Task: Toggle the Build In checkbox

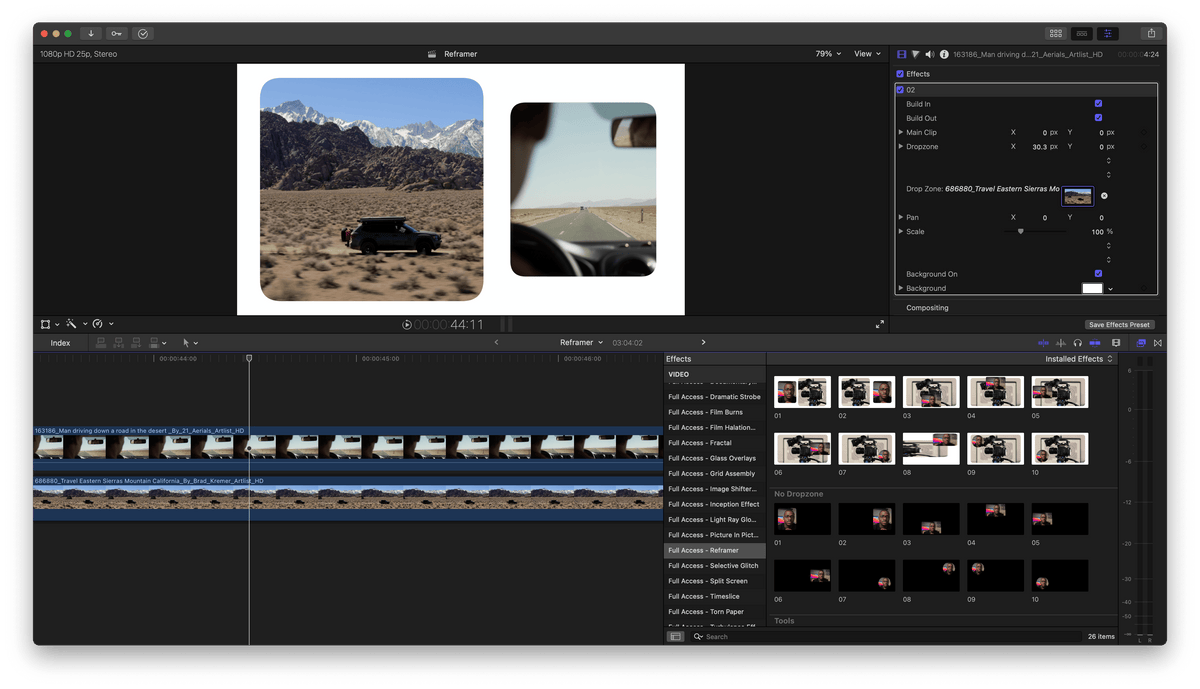Action: point(1098,104)
